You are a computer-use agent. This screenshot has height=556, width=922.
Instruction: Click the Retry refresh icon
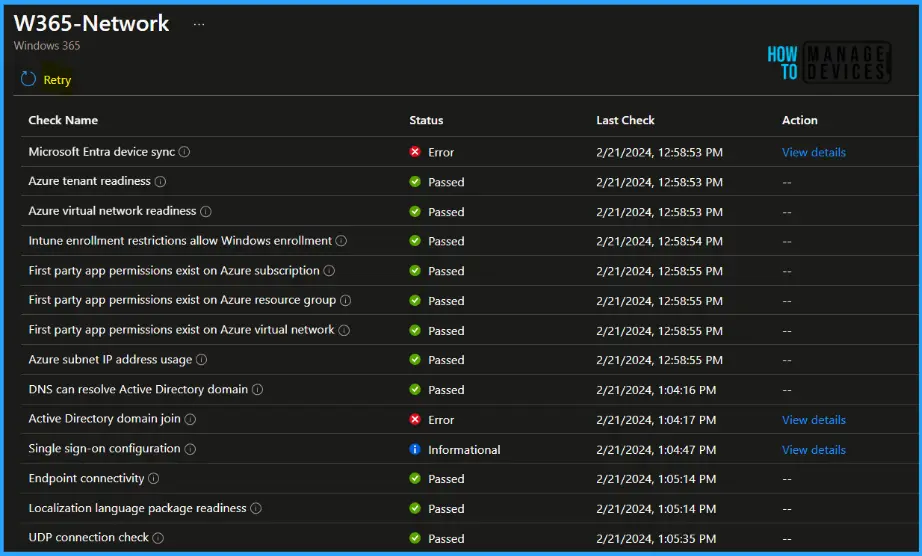(x=28, y=79)
